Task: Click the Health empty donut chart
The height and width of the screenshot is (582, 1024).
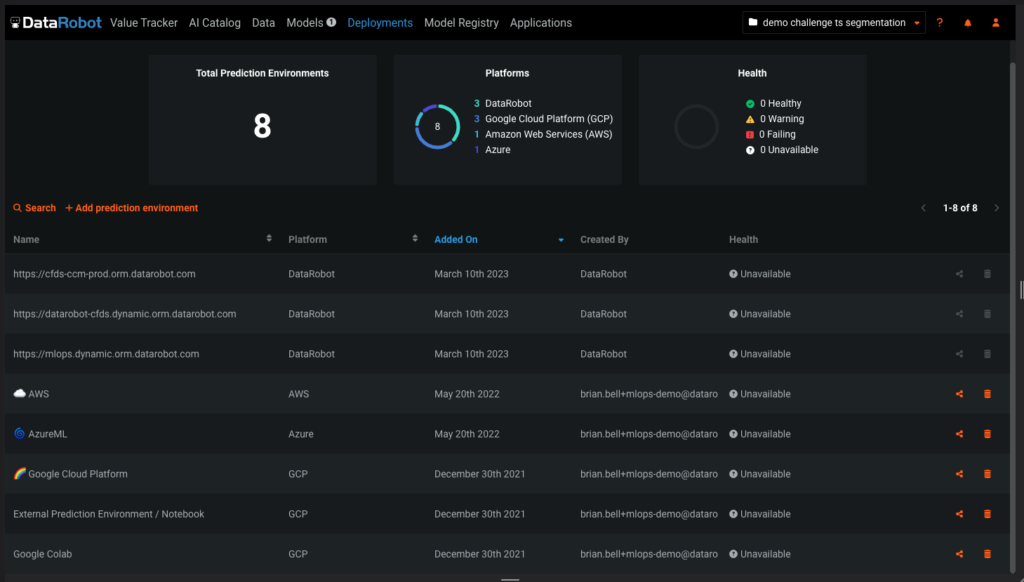Action: [x=696, y=127]
